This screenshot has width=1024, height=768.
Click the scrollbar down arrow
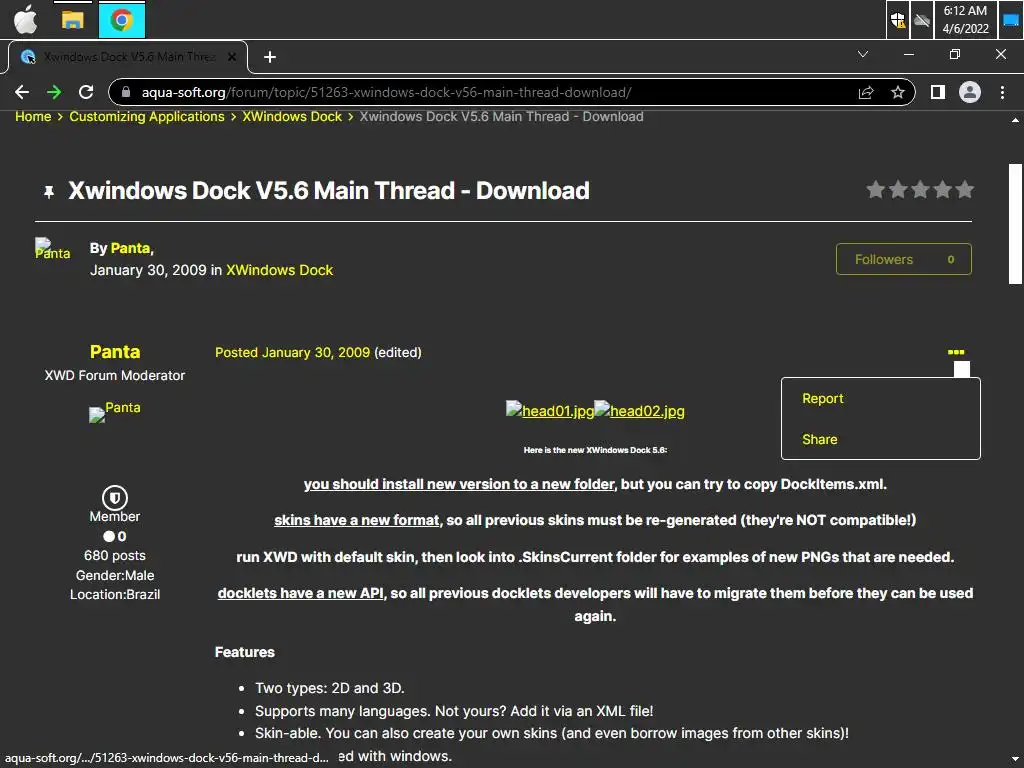(1015, 760)
